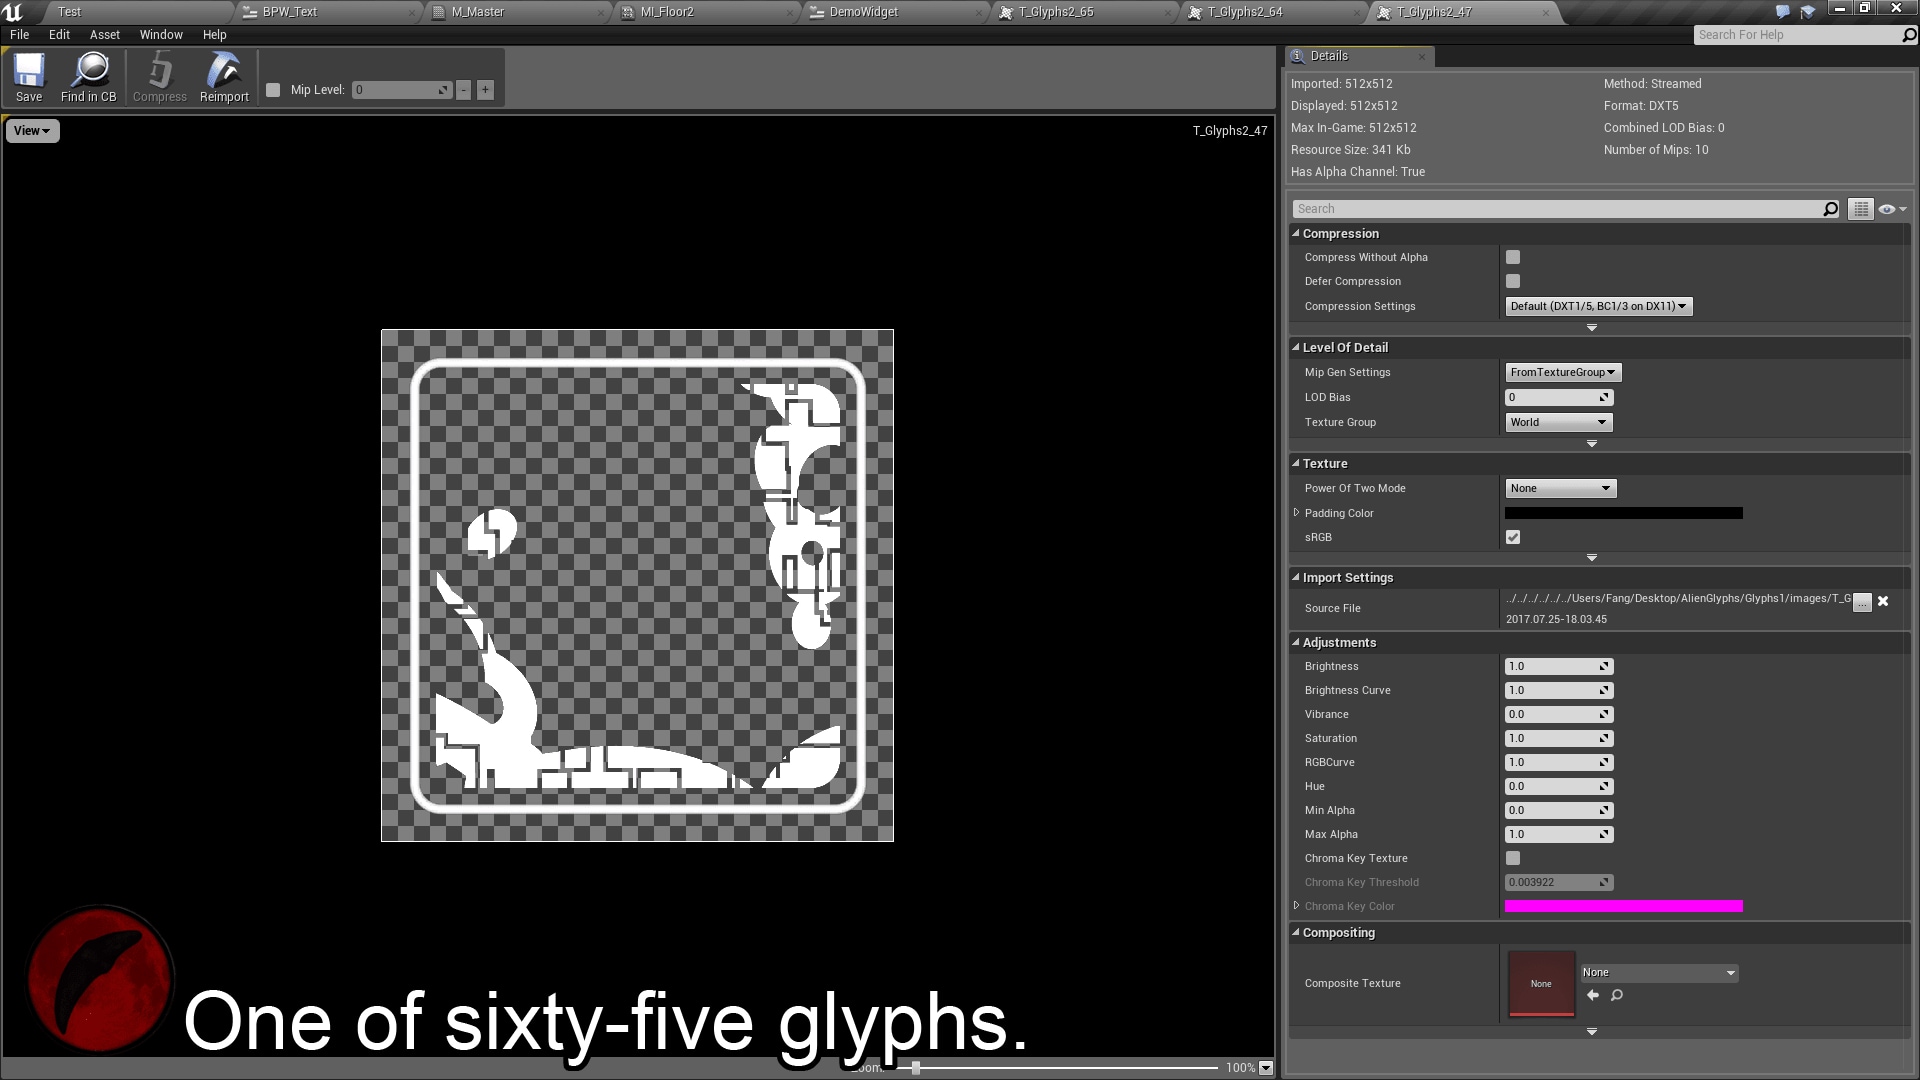
Task: Reimport the T_Glyphs2_47 texture
Action: (224, 77)
